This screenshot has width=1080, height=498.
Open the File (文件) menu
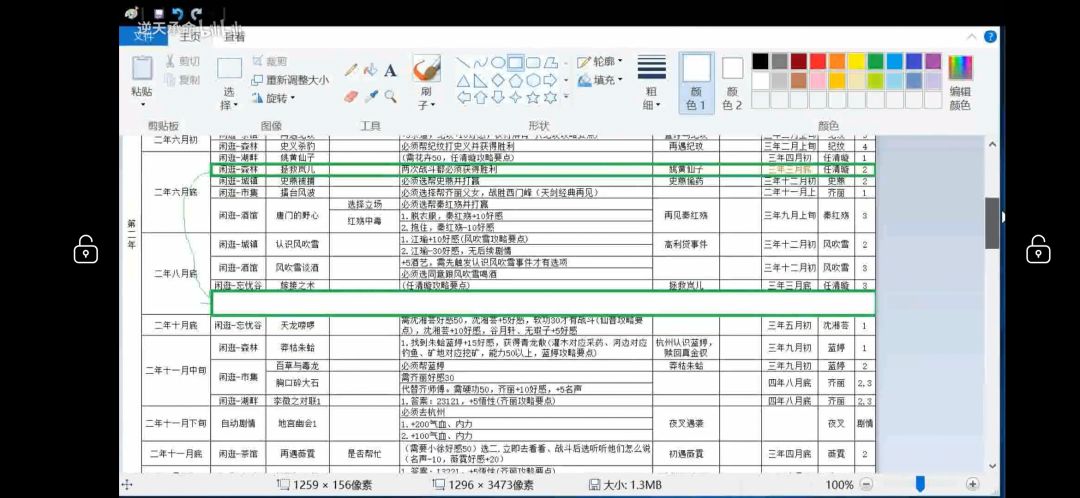click(143, 37)
